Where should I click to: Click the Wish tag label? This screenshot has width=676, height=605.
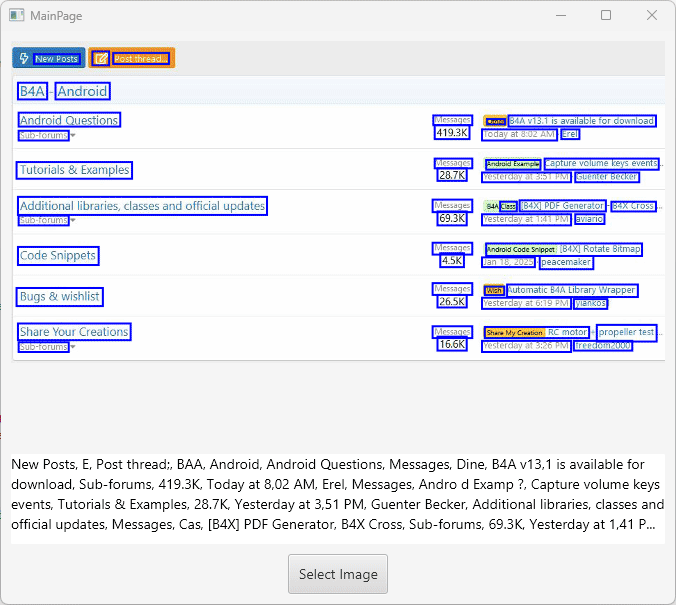click(x=494, y=290)
